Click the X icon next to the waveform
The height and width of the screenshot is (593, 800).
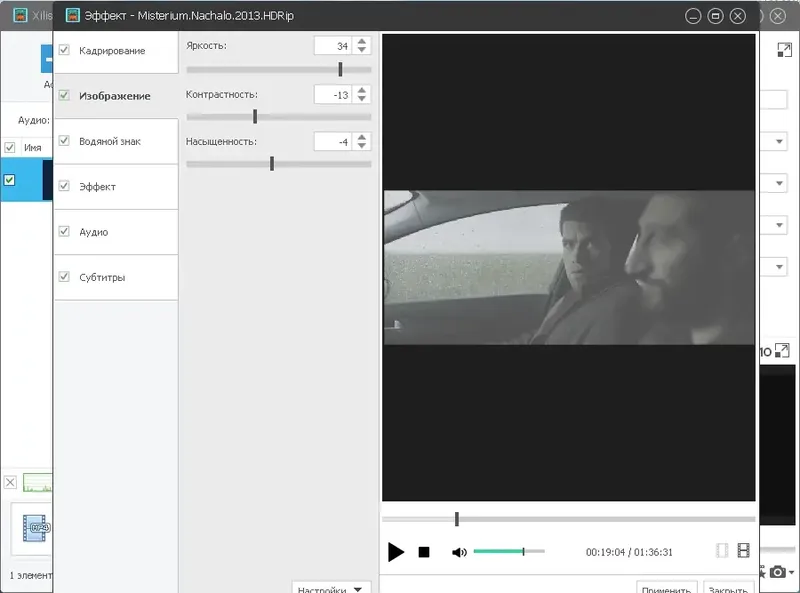pyautogui.click(x=10, y=482)
